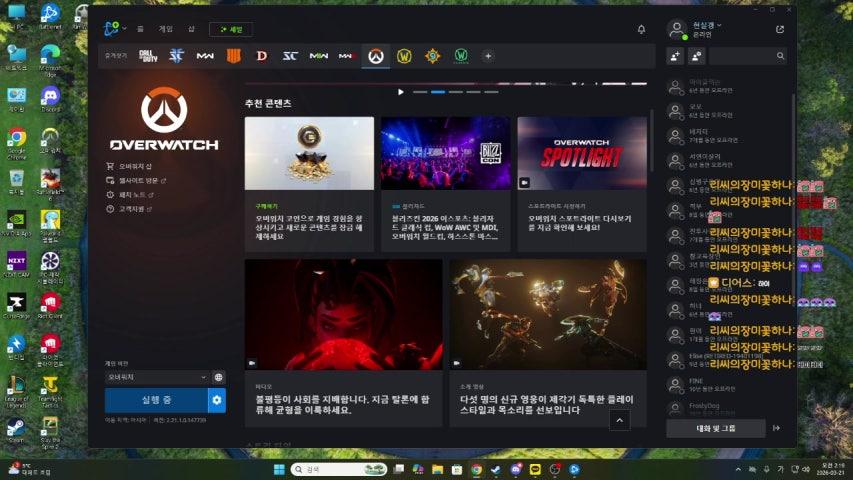Open the Windows Start menu
Screen dimensions: 853x480
[x=279, y=469]
